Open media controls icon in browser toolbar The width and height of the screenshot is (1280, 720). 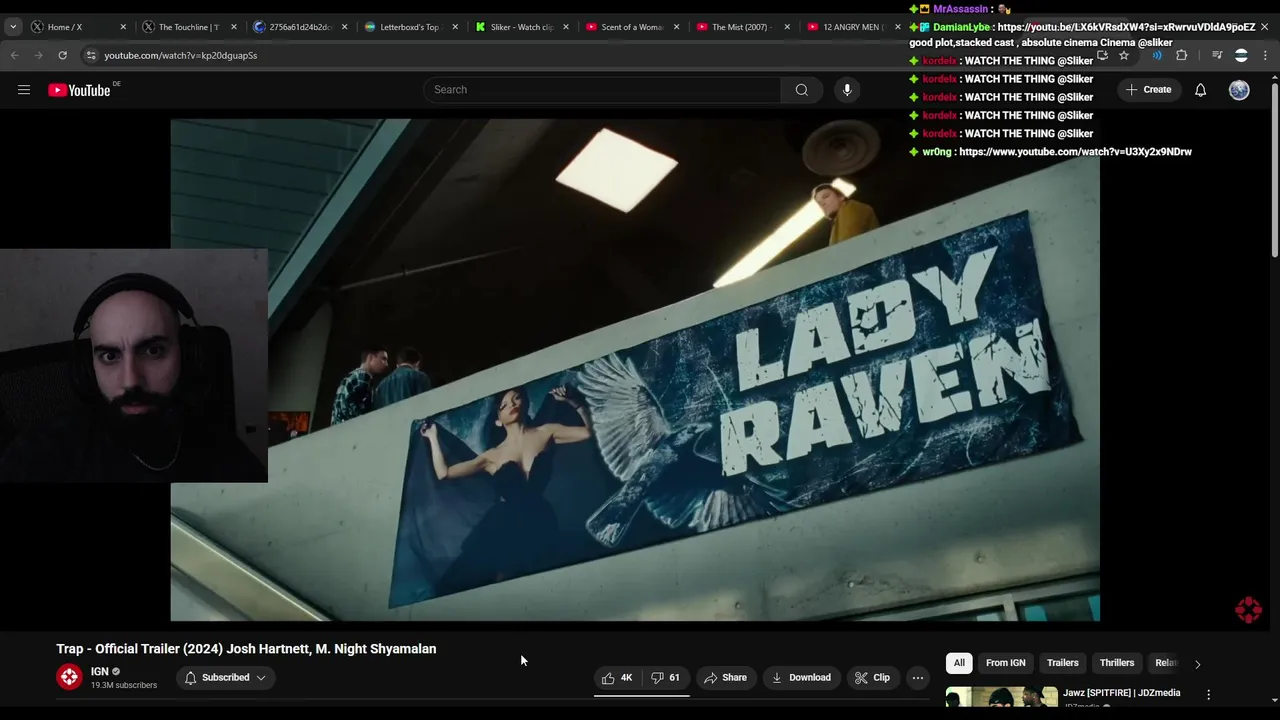pyautogui.click(x=1217, y=55)
